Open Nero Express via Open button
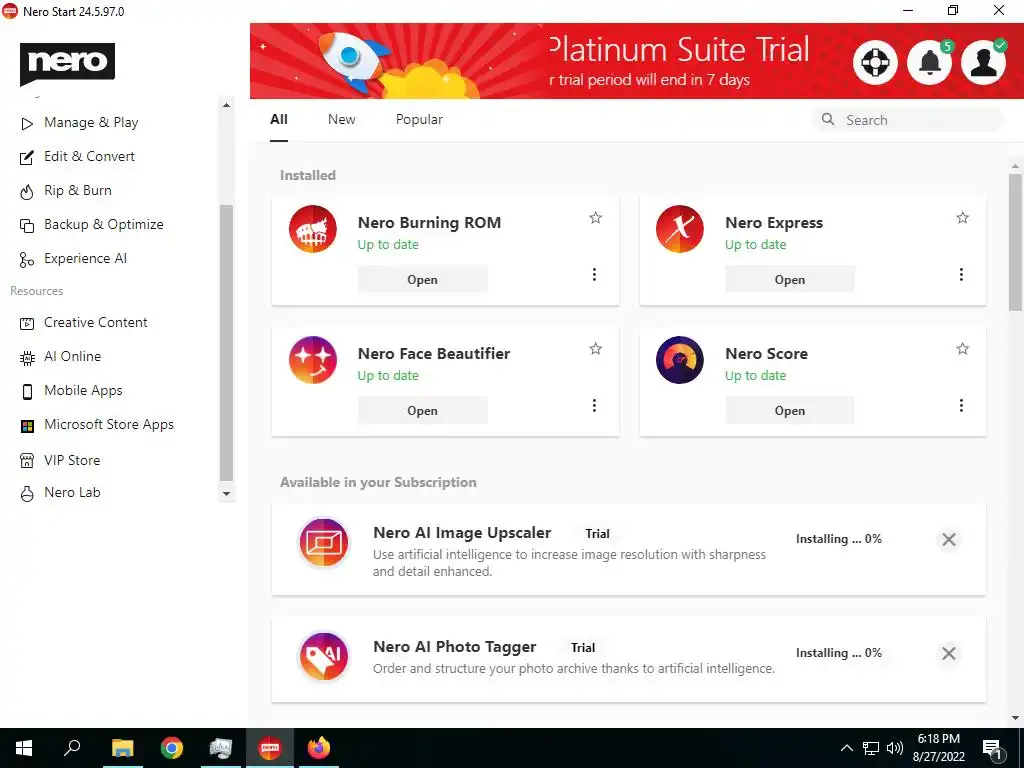Screen dimensions: 1024x768 pyautogui.click(x=790, y=280)
